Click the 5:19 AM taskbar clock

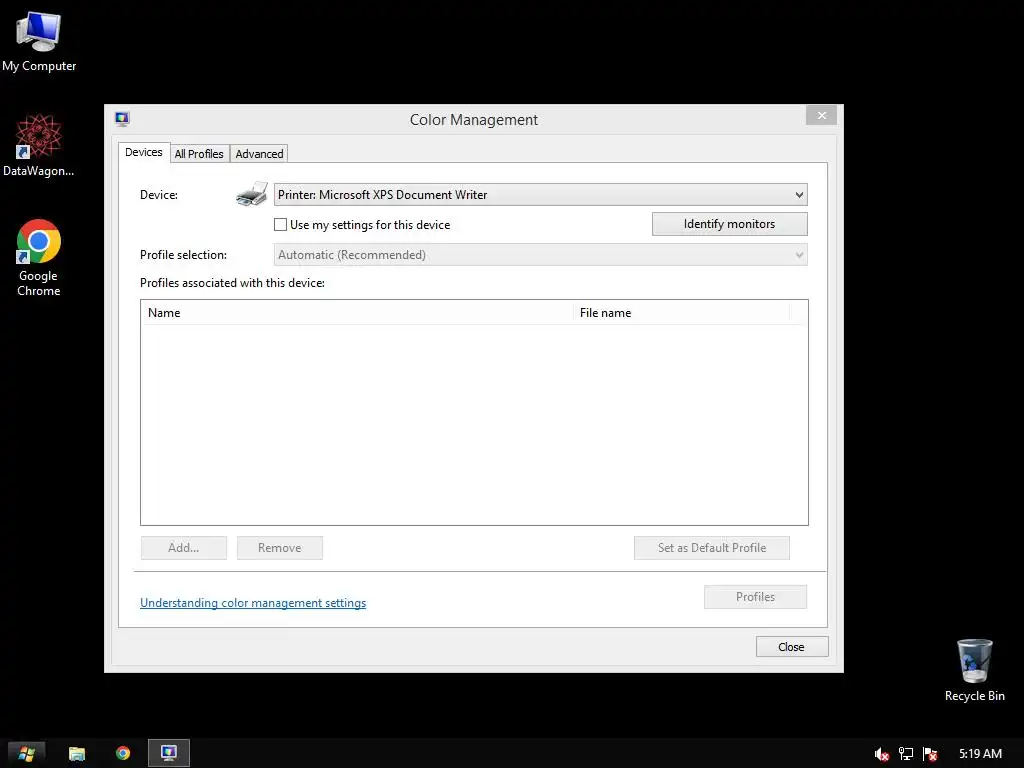tap(980, 754)
